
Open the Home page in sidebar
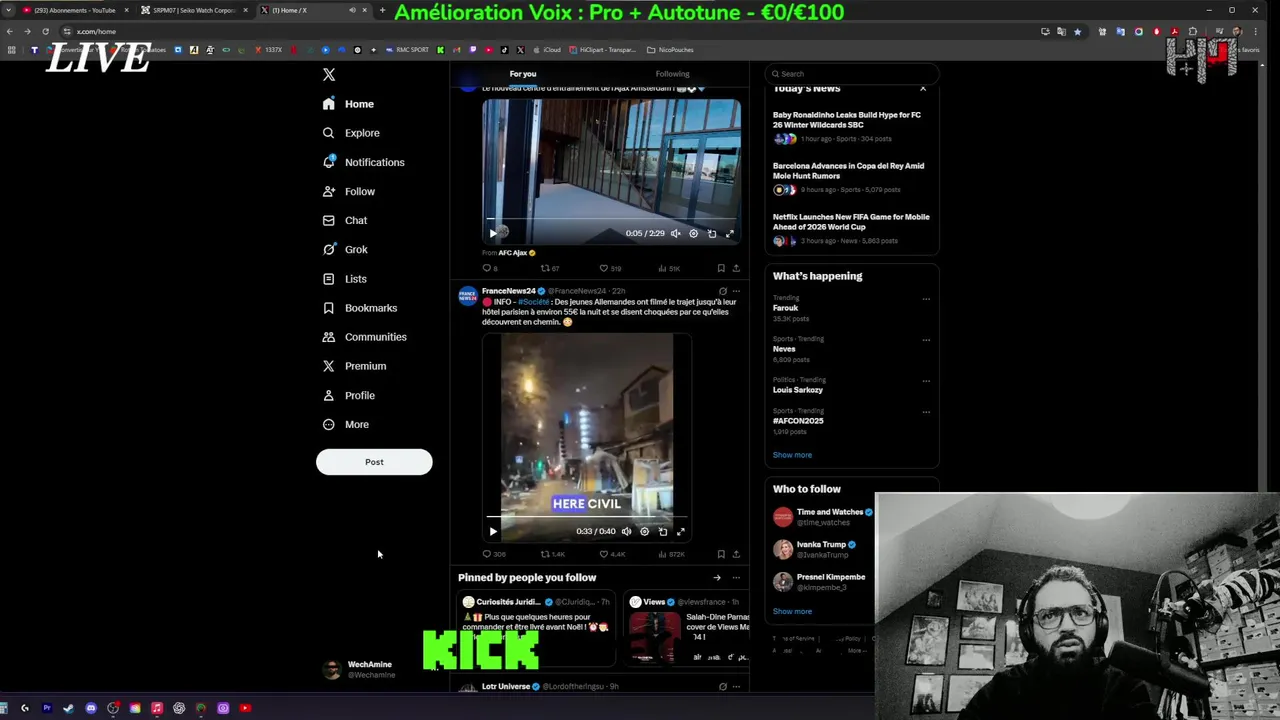pyautogui.click(x=348, y=104)
